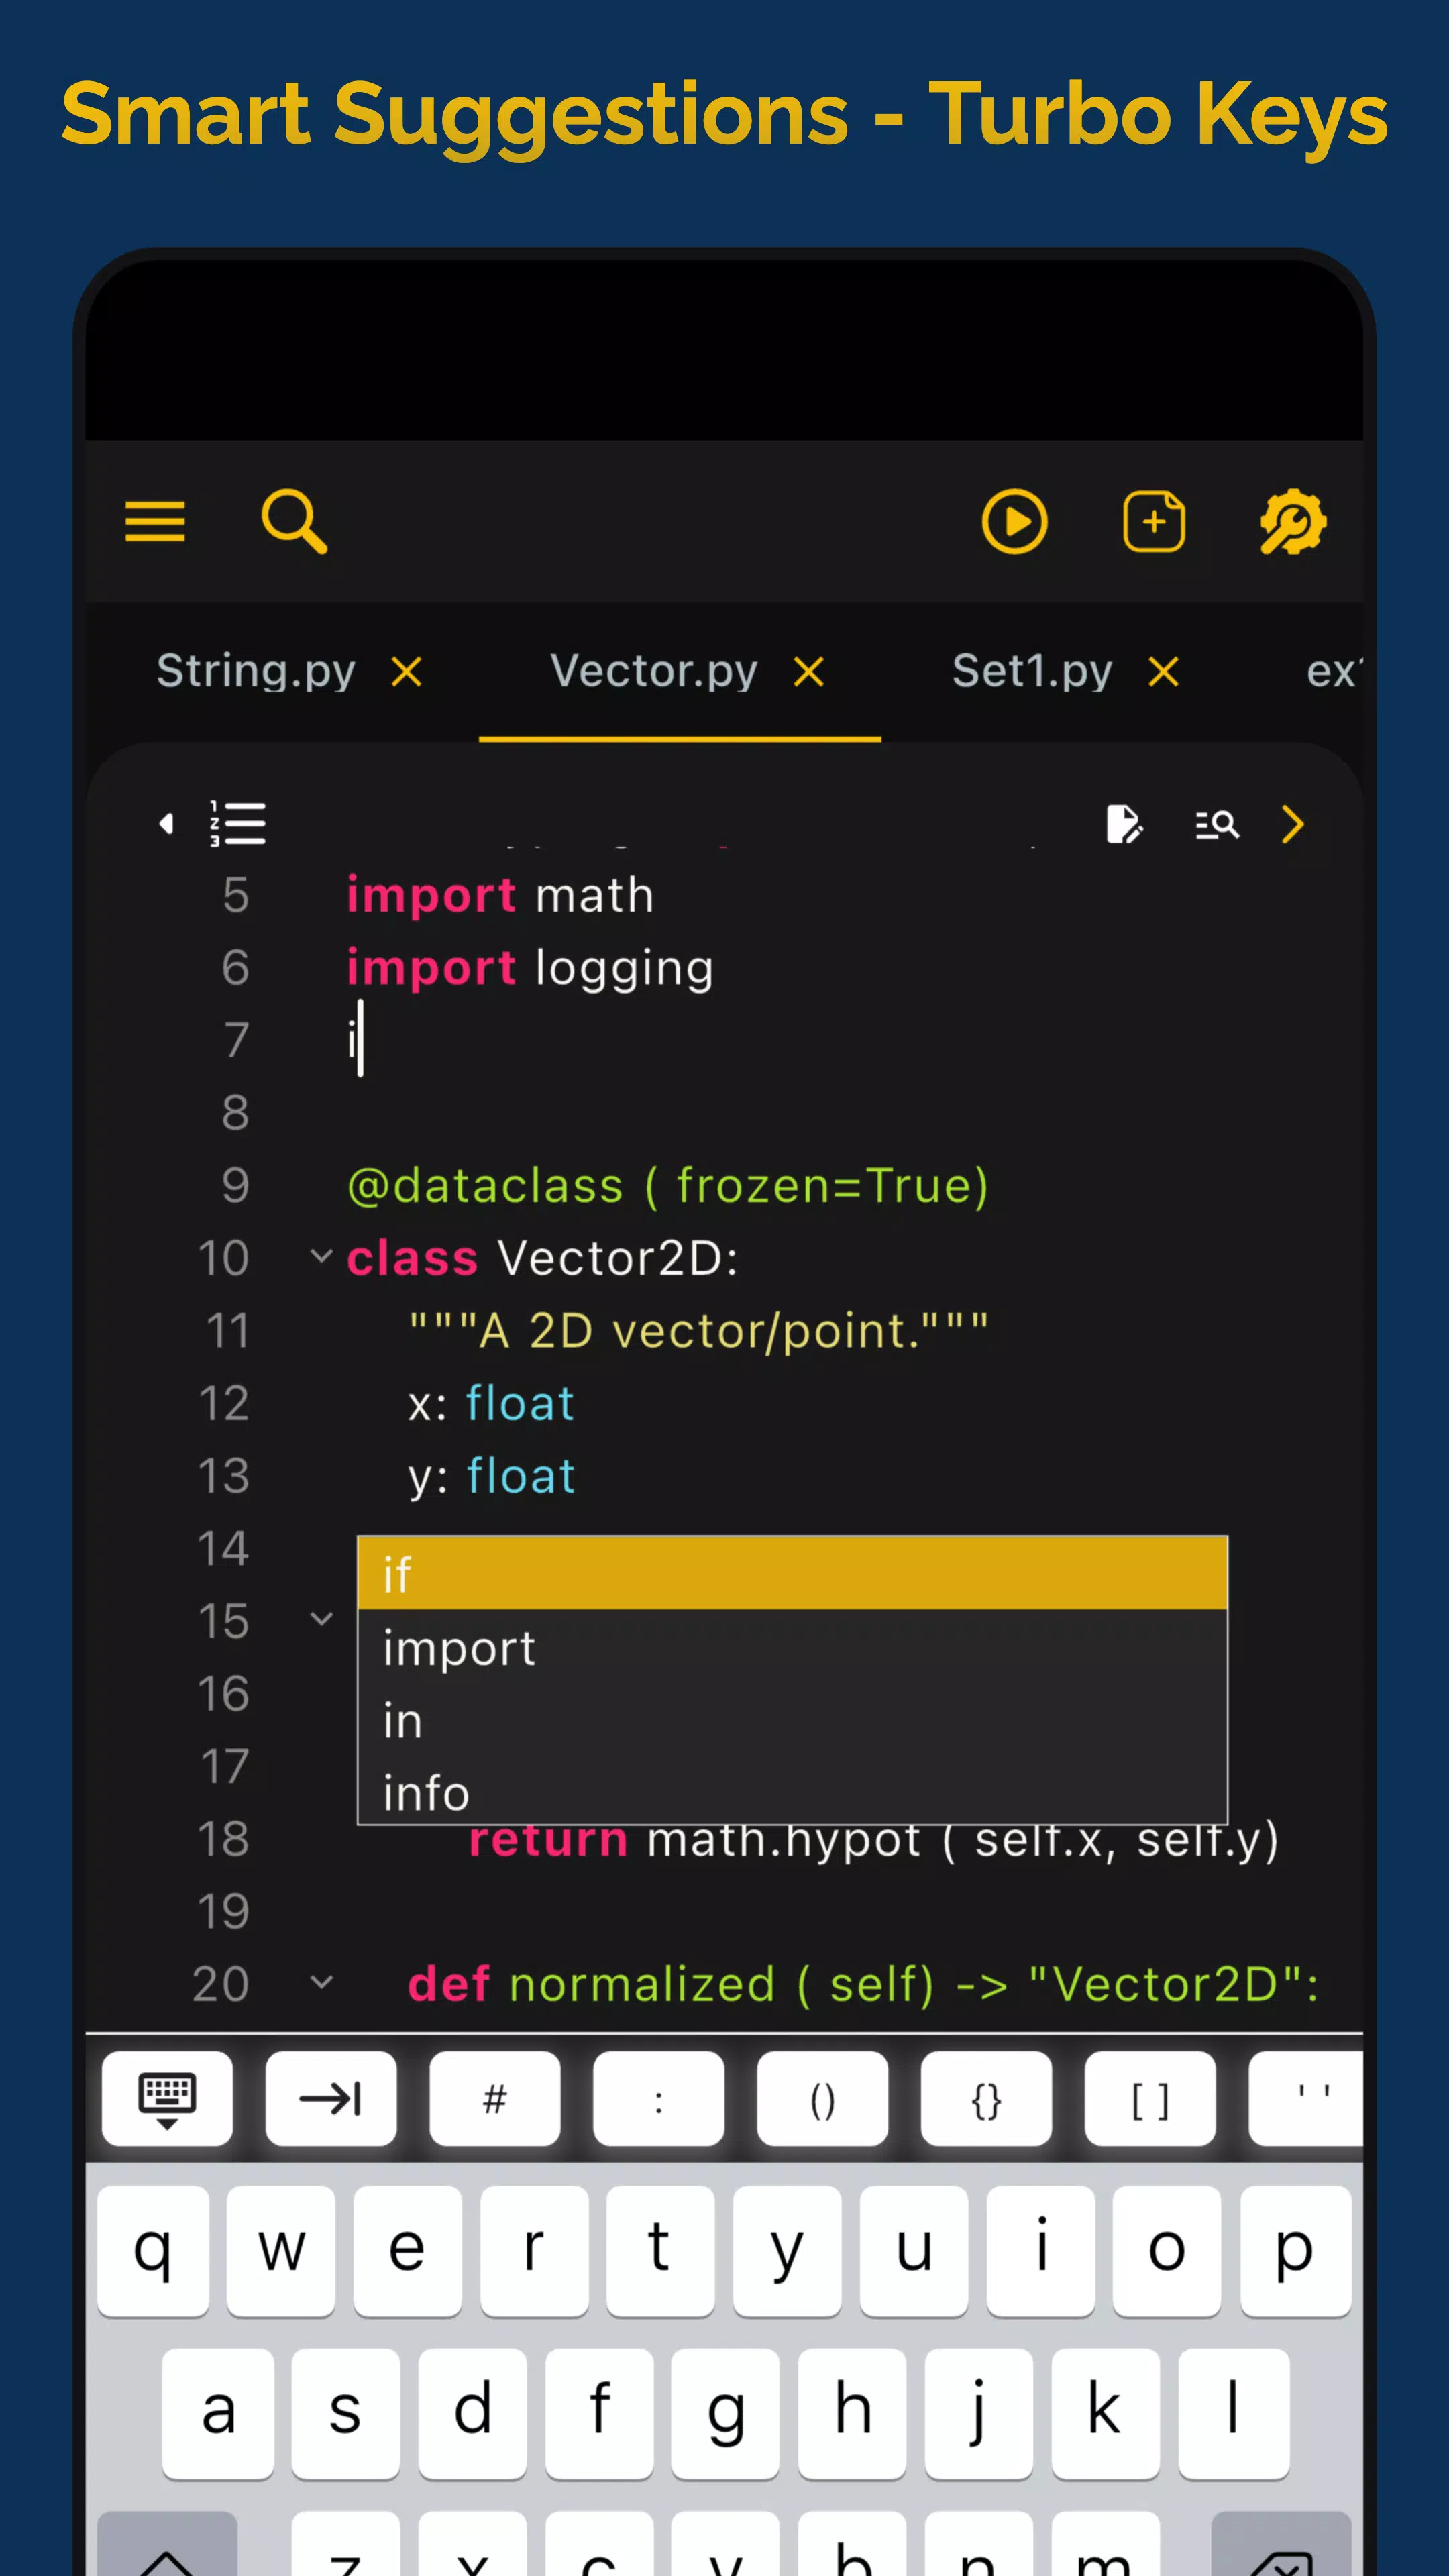The width and height of the screenshot is (1449, 2576).
Task: Tap the edit document pencil icon
Action: pos(1124,824)
